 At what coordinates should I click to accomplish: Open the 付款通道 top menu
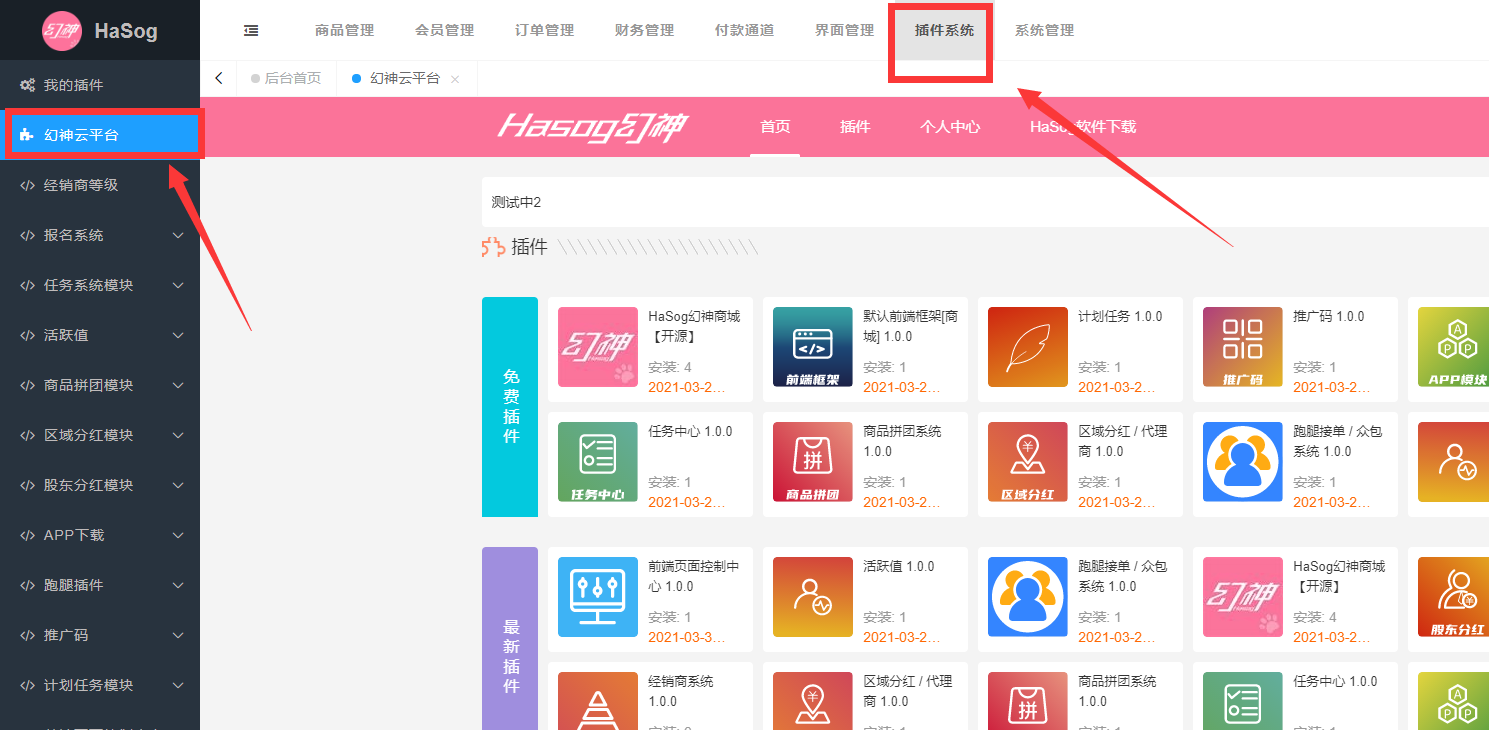pos(744,30)
